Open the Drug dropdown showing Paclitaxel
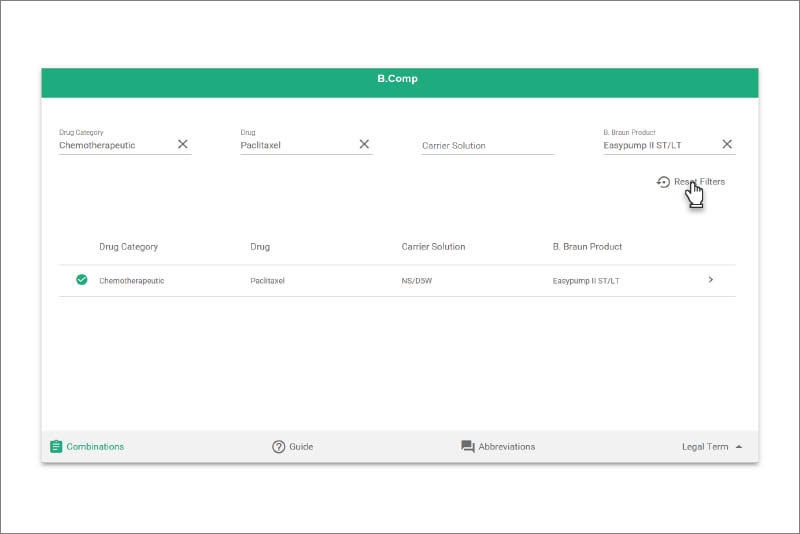This screenshot has width=800, height=534. pos(297,145)
